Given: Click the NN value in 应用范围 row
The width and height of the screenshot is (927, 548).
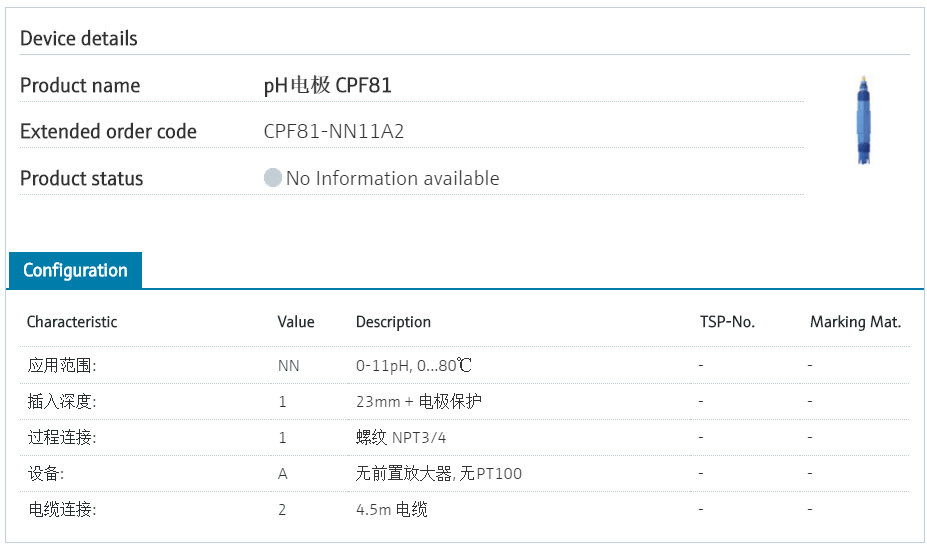Looking at the screenshot, I should [288, 366].
